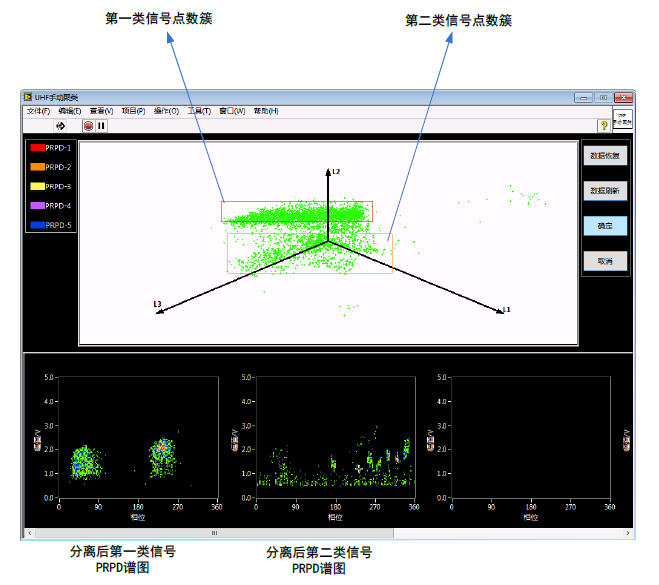The width and height of the screenshot is (659, 585).
Task: Select the orange PRPD-2 legend swatch
Action: [37, 167]
